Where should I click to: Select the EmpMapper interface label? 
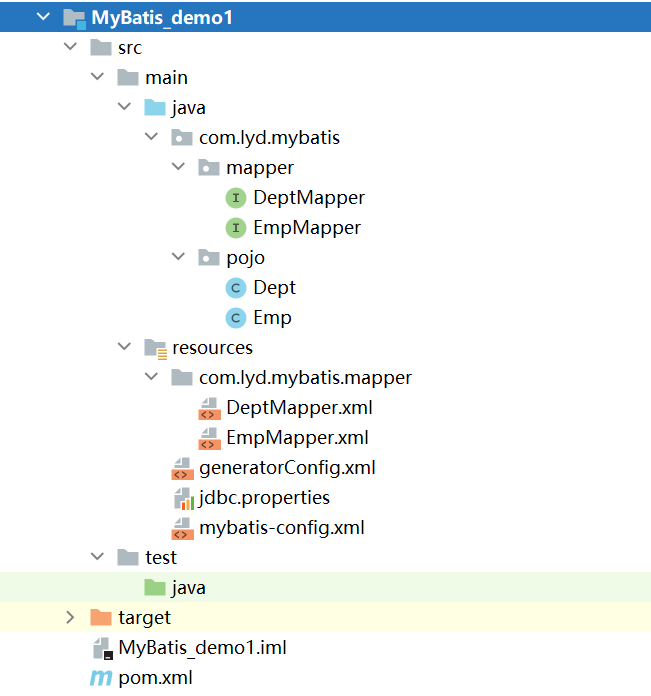(x=307, y=228)
